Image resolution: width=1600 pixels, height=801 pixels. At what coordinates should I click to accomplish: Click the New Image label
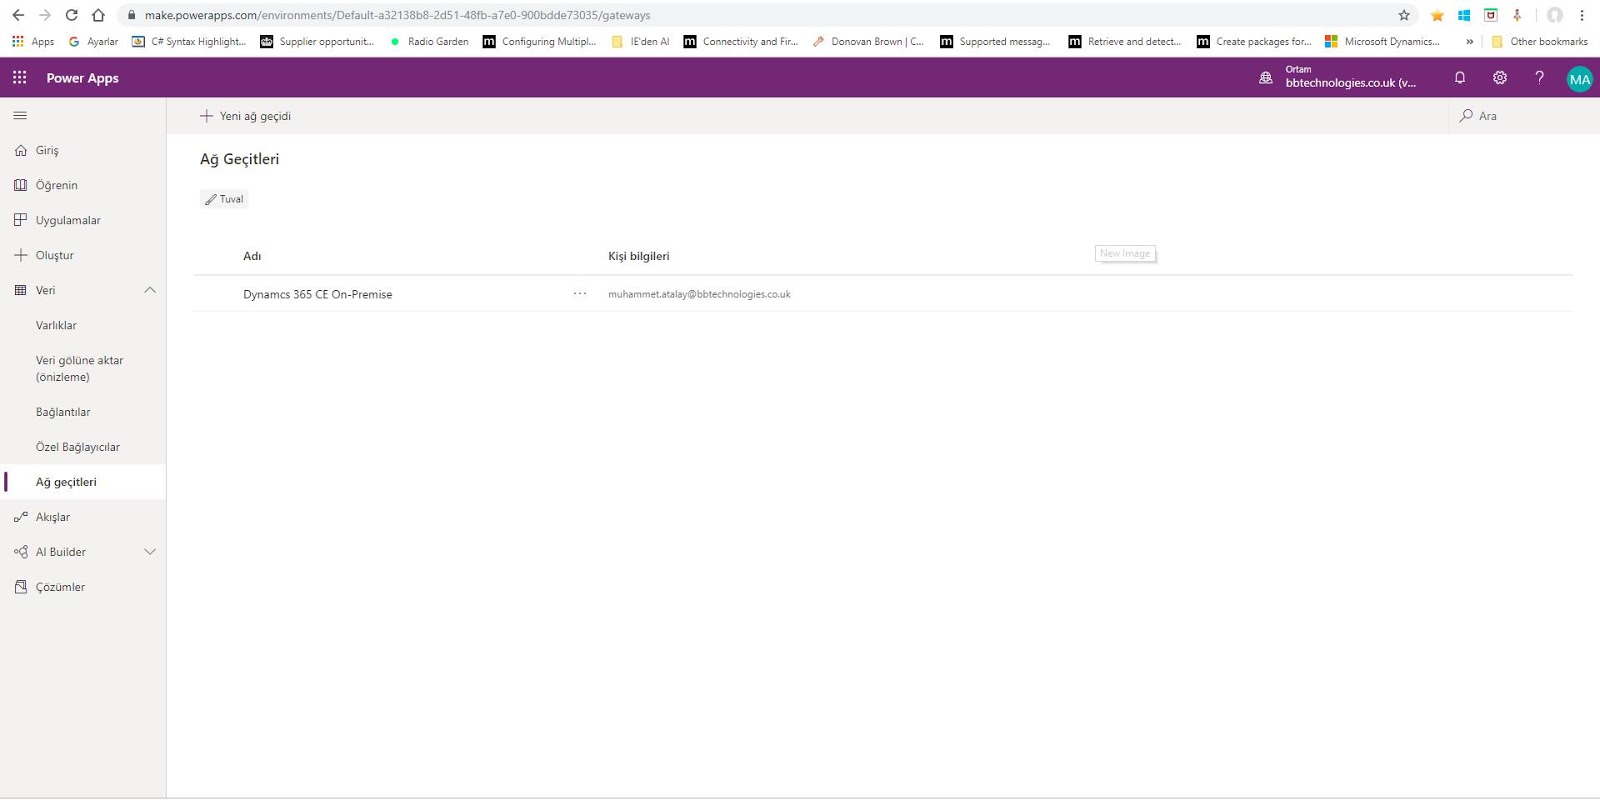point(1125,254)
